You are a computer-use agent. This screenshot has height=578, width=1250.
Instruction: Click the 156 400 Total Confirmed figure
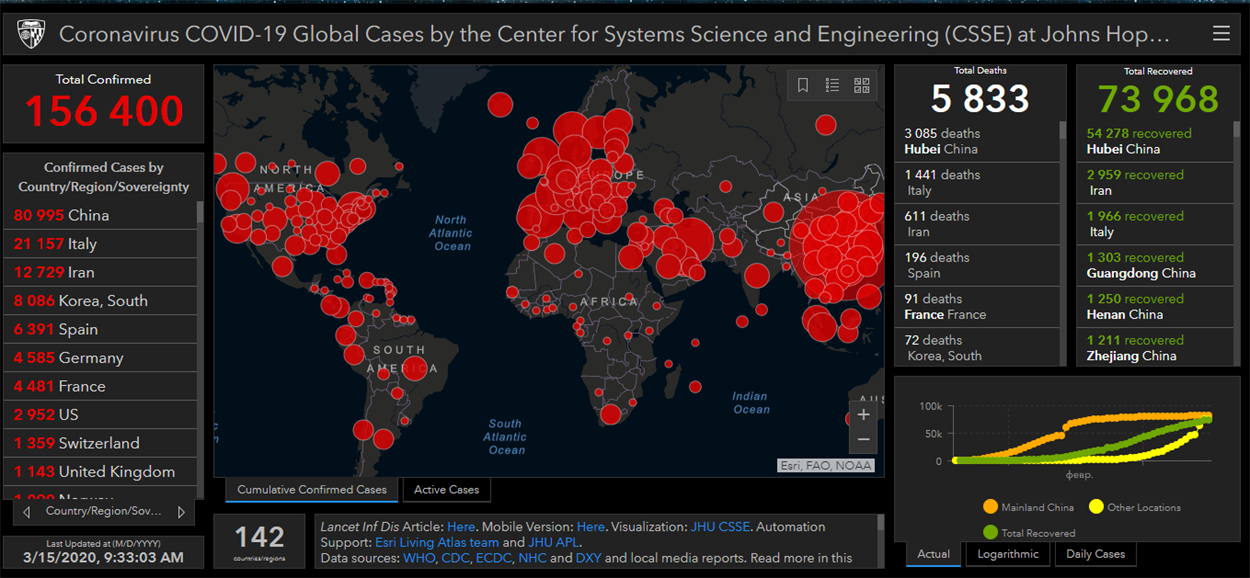(104, 111)
